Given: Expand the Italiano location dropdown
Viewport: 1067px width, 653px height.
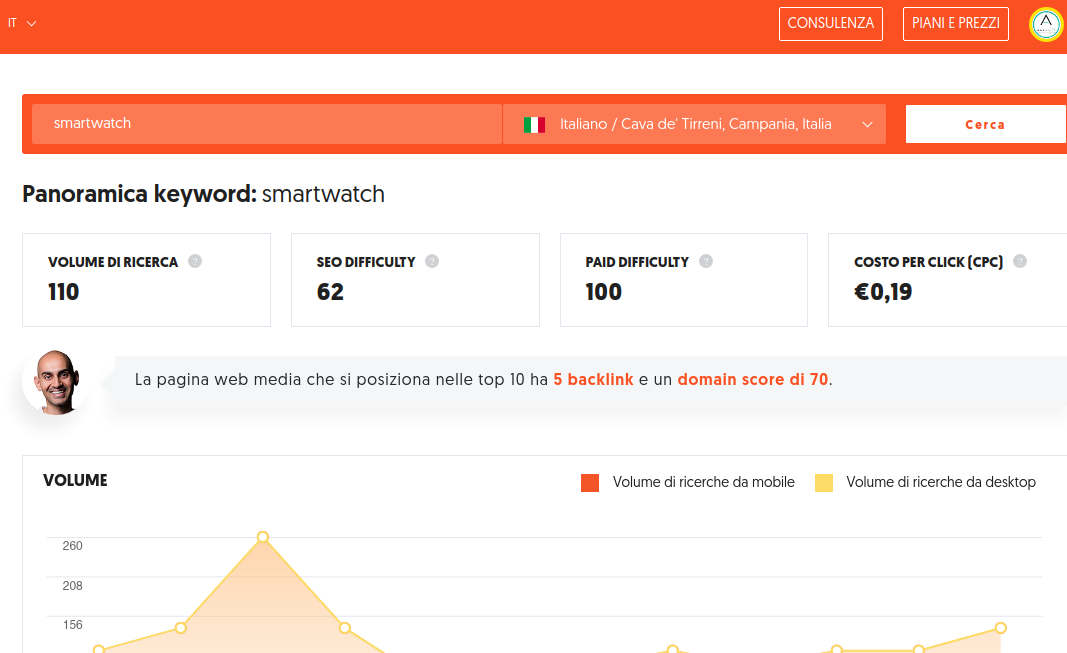Looking at the screenshot, I should (694, 124).
